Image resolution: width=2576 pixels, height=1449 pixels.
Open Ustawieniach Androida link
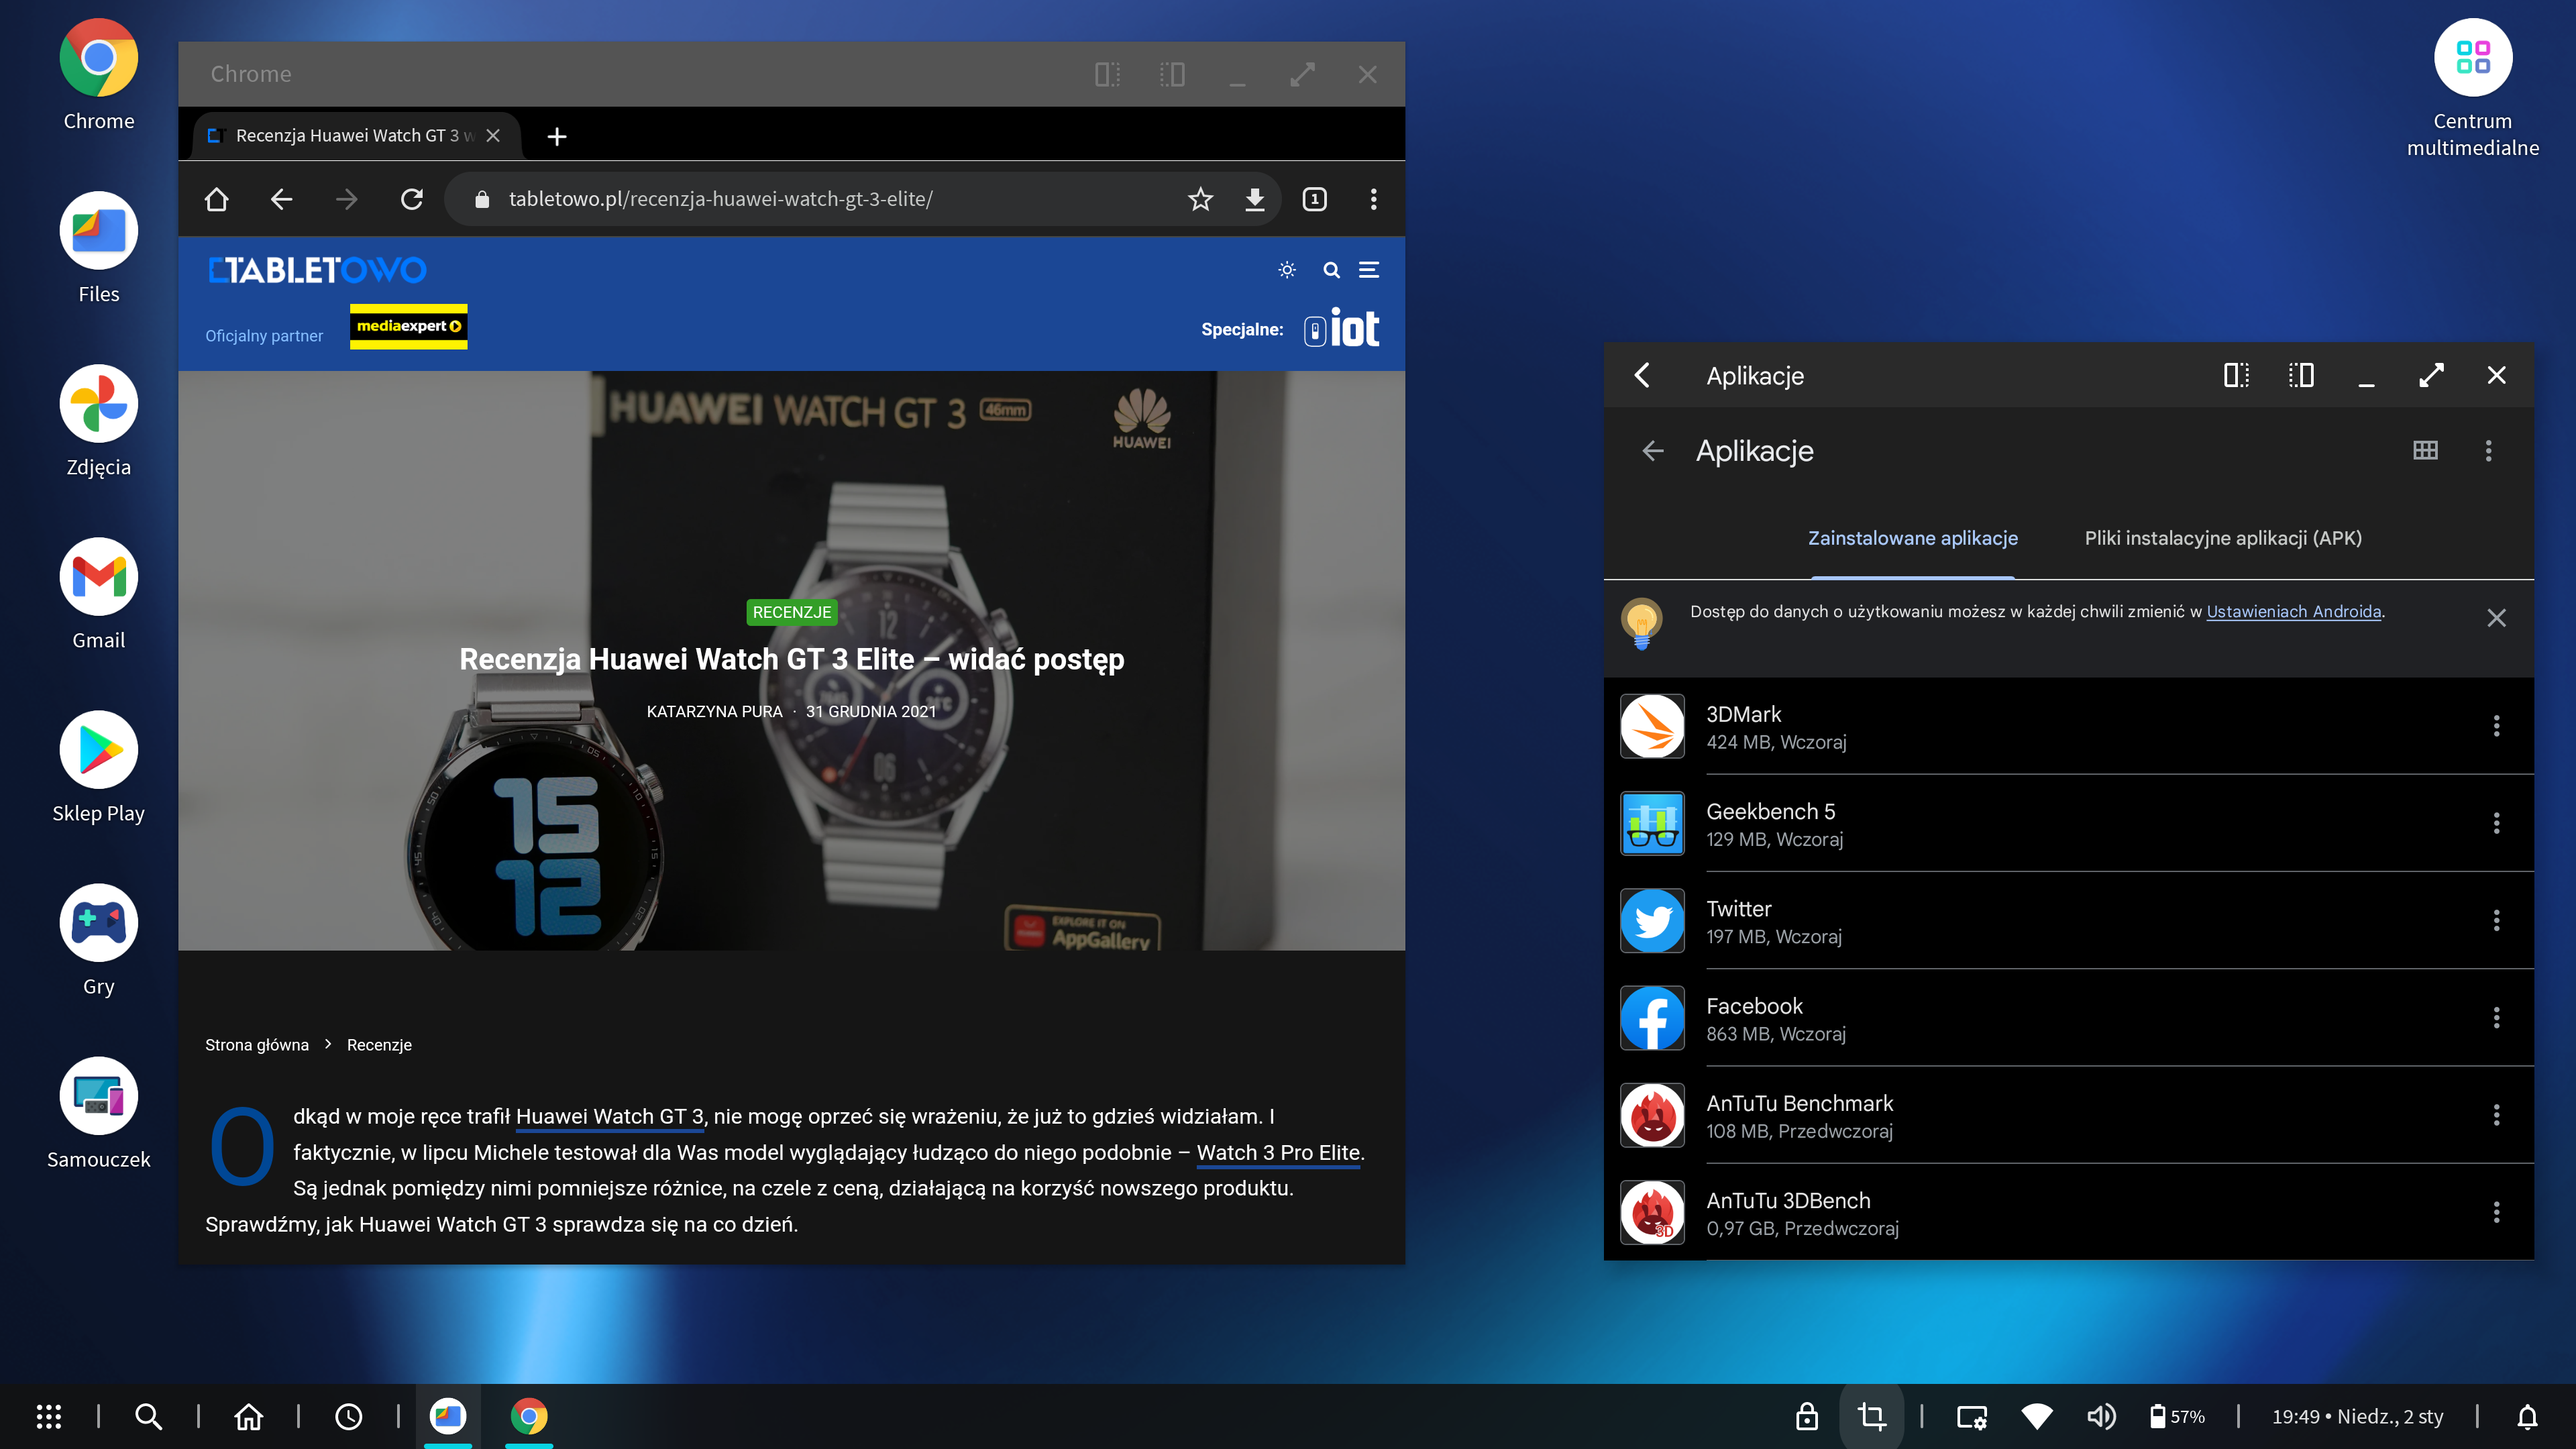point(2293,611)
